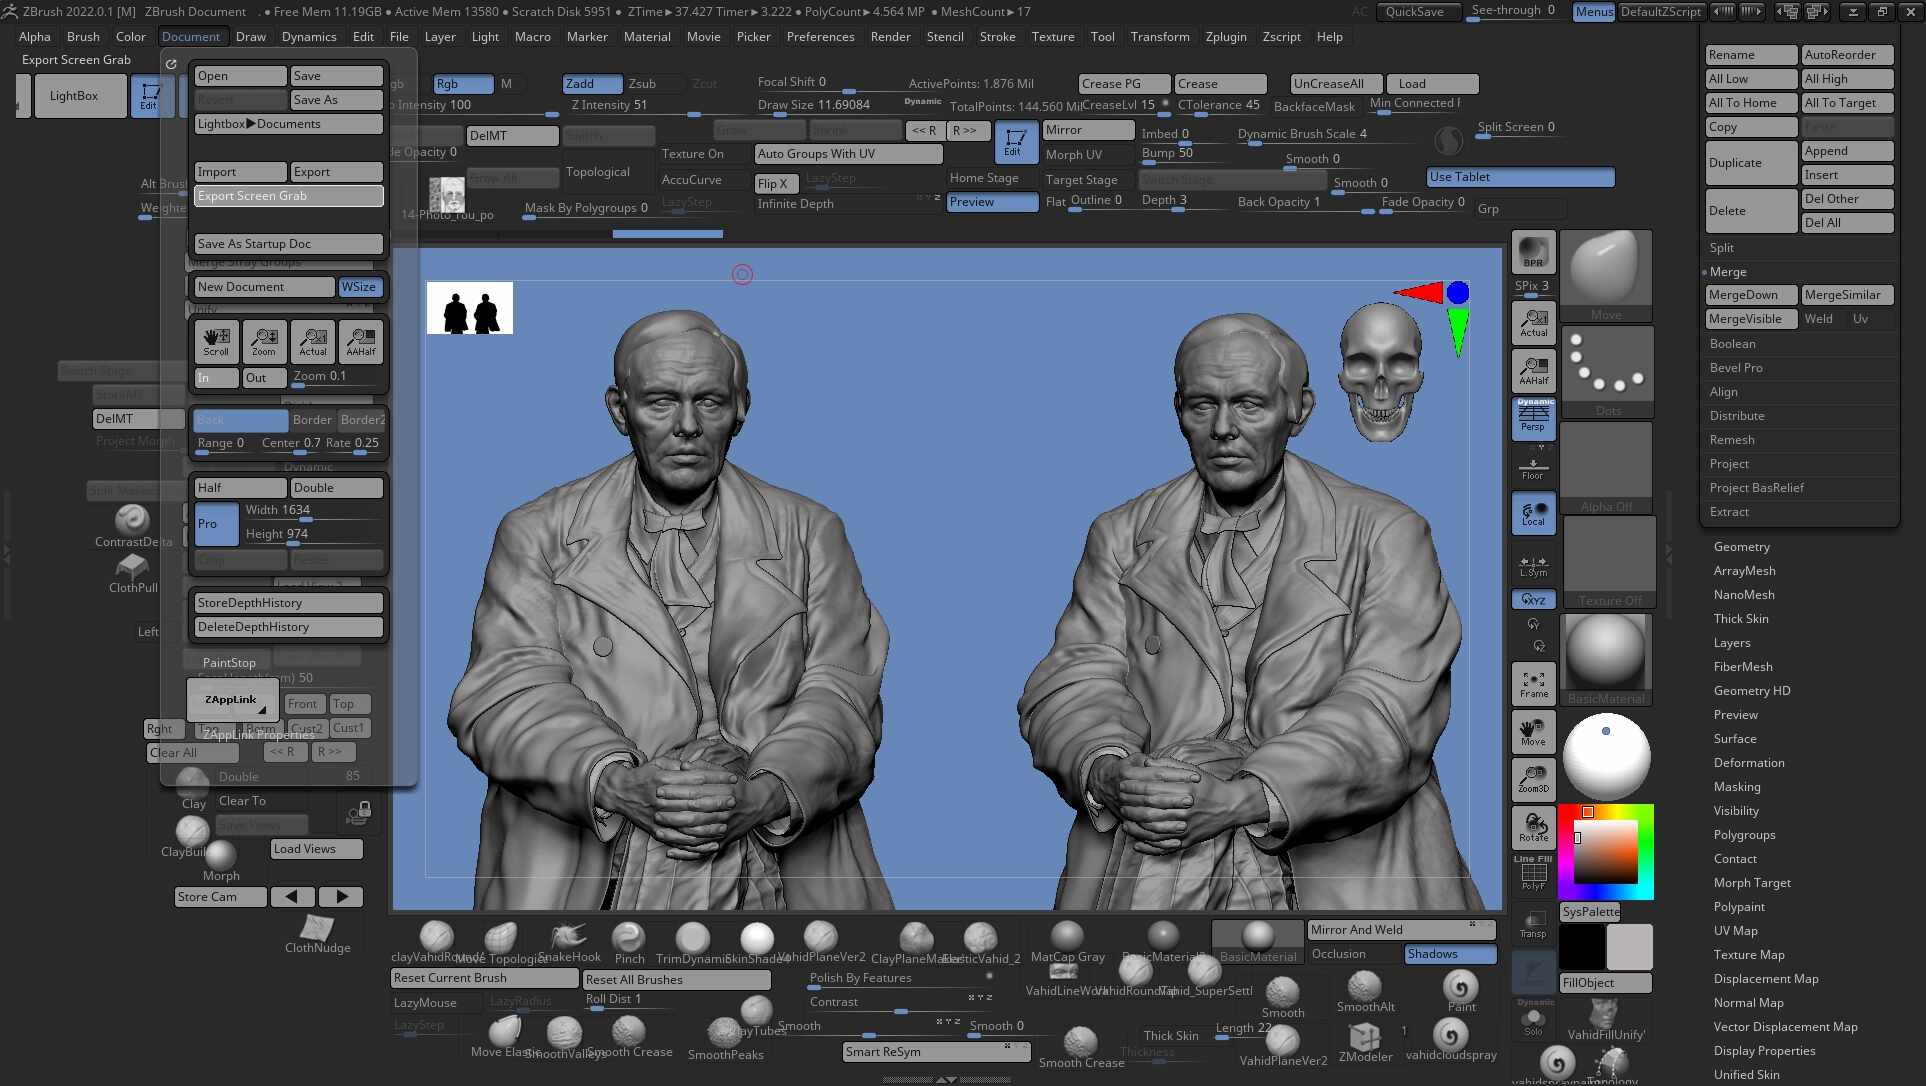This screenshot has width=1926, height=1086.
Task: Expand the Geometry subpalette
Action: (1741, 547)
